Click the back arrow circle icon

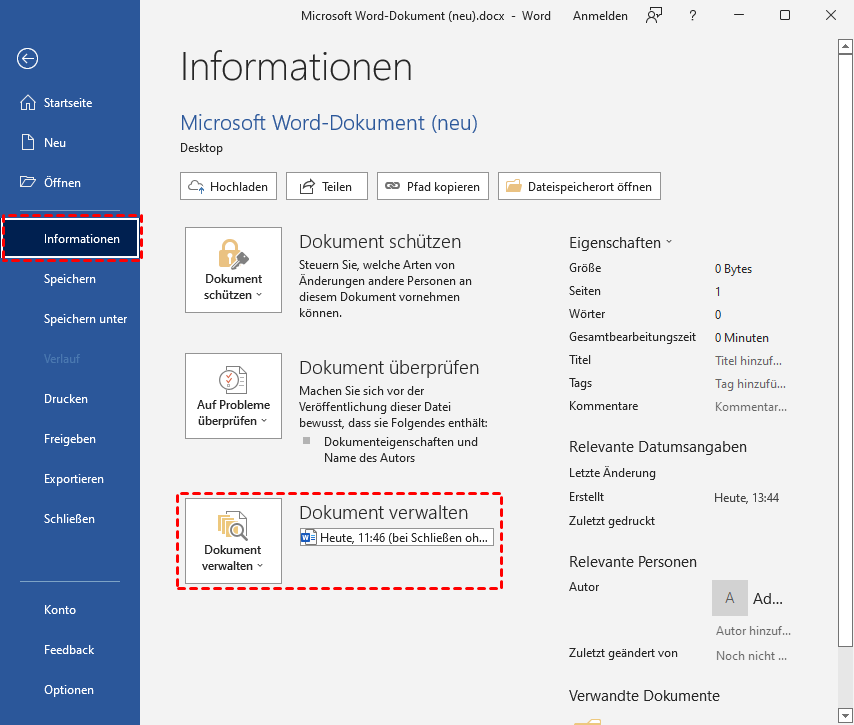27,58
